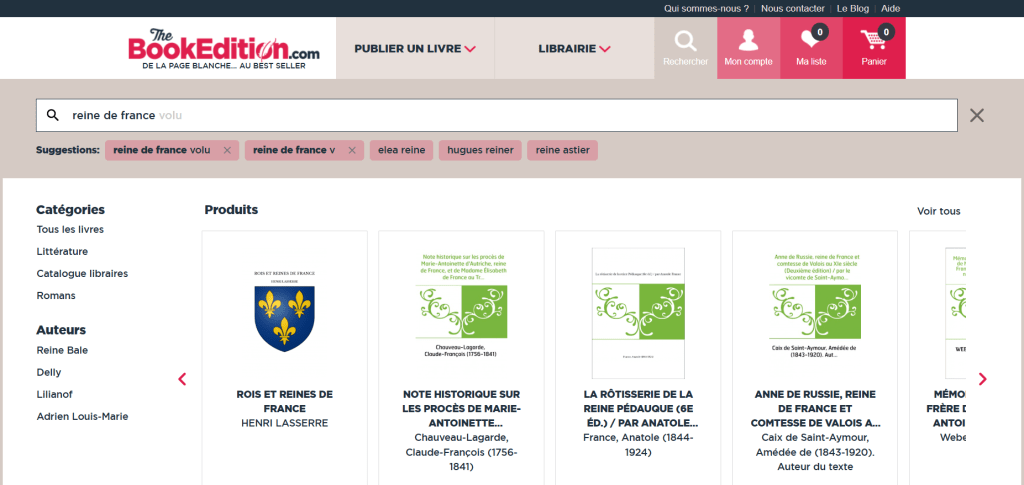Expand the Publier un livre menu

pyautogui.click(x=415, y=48)
